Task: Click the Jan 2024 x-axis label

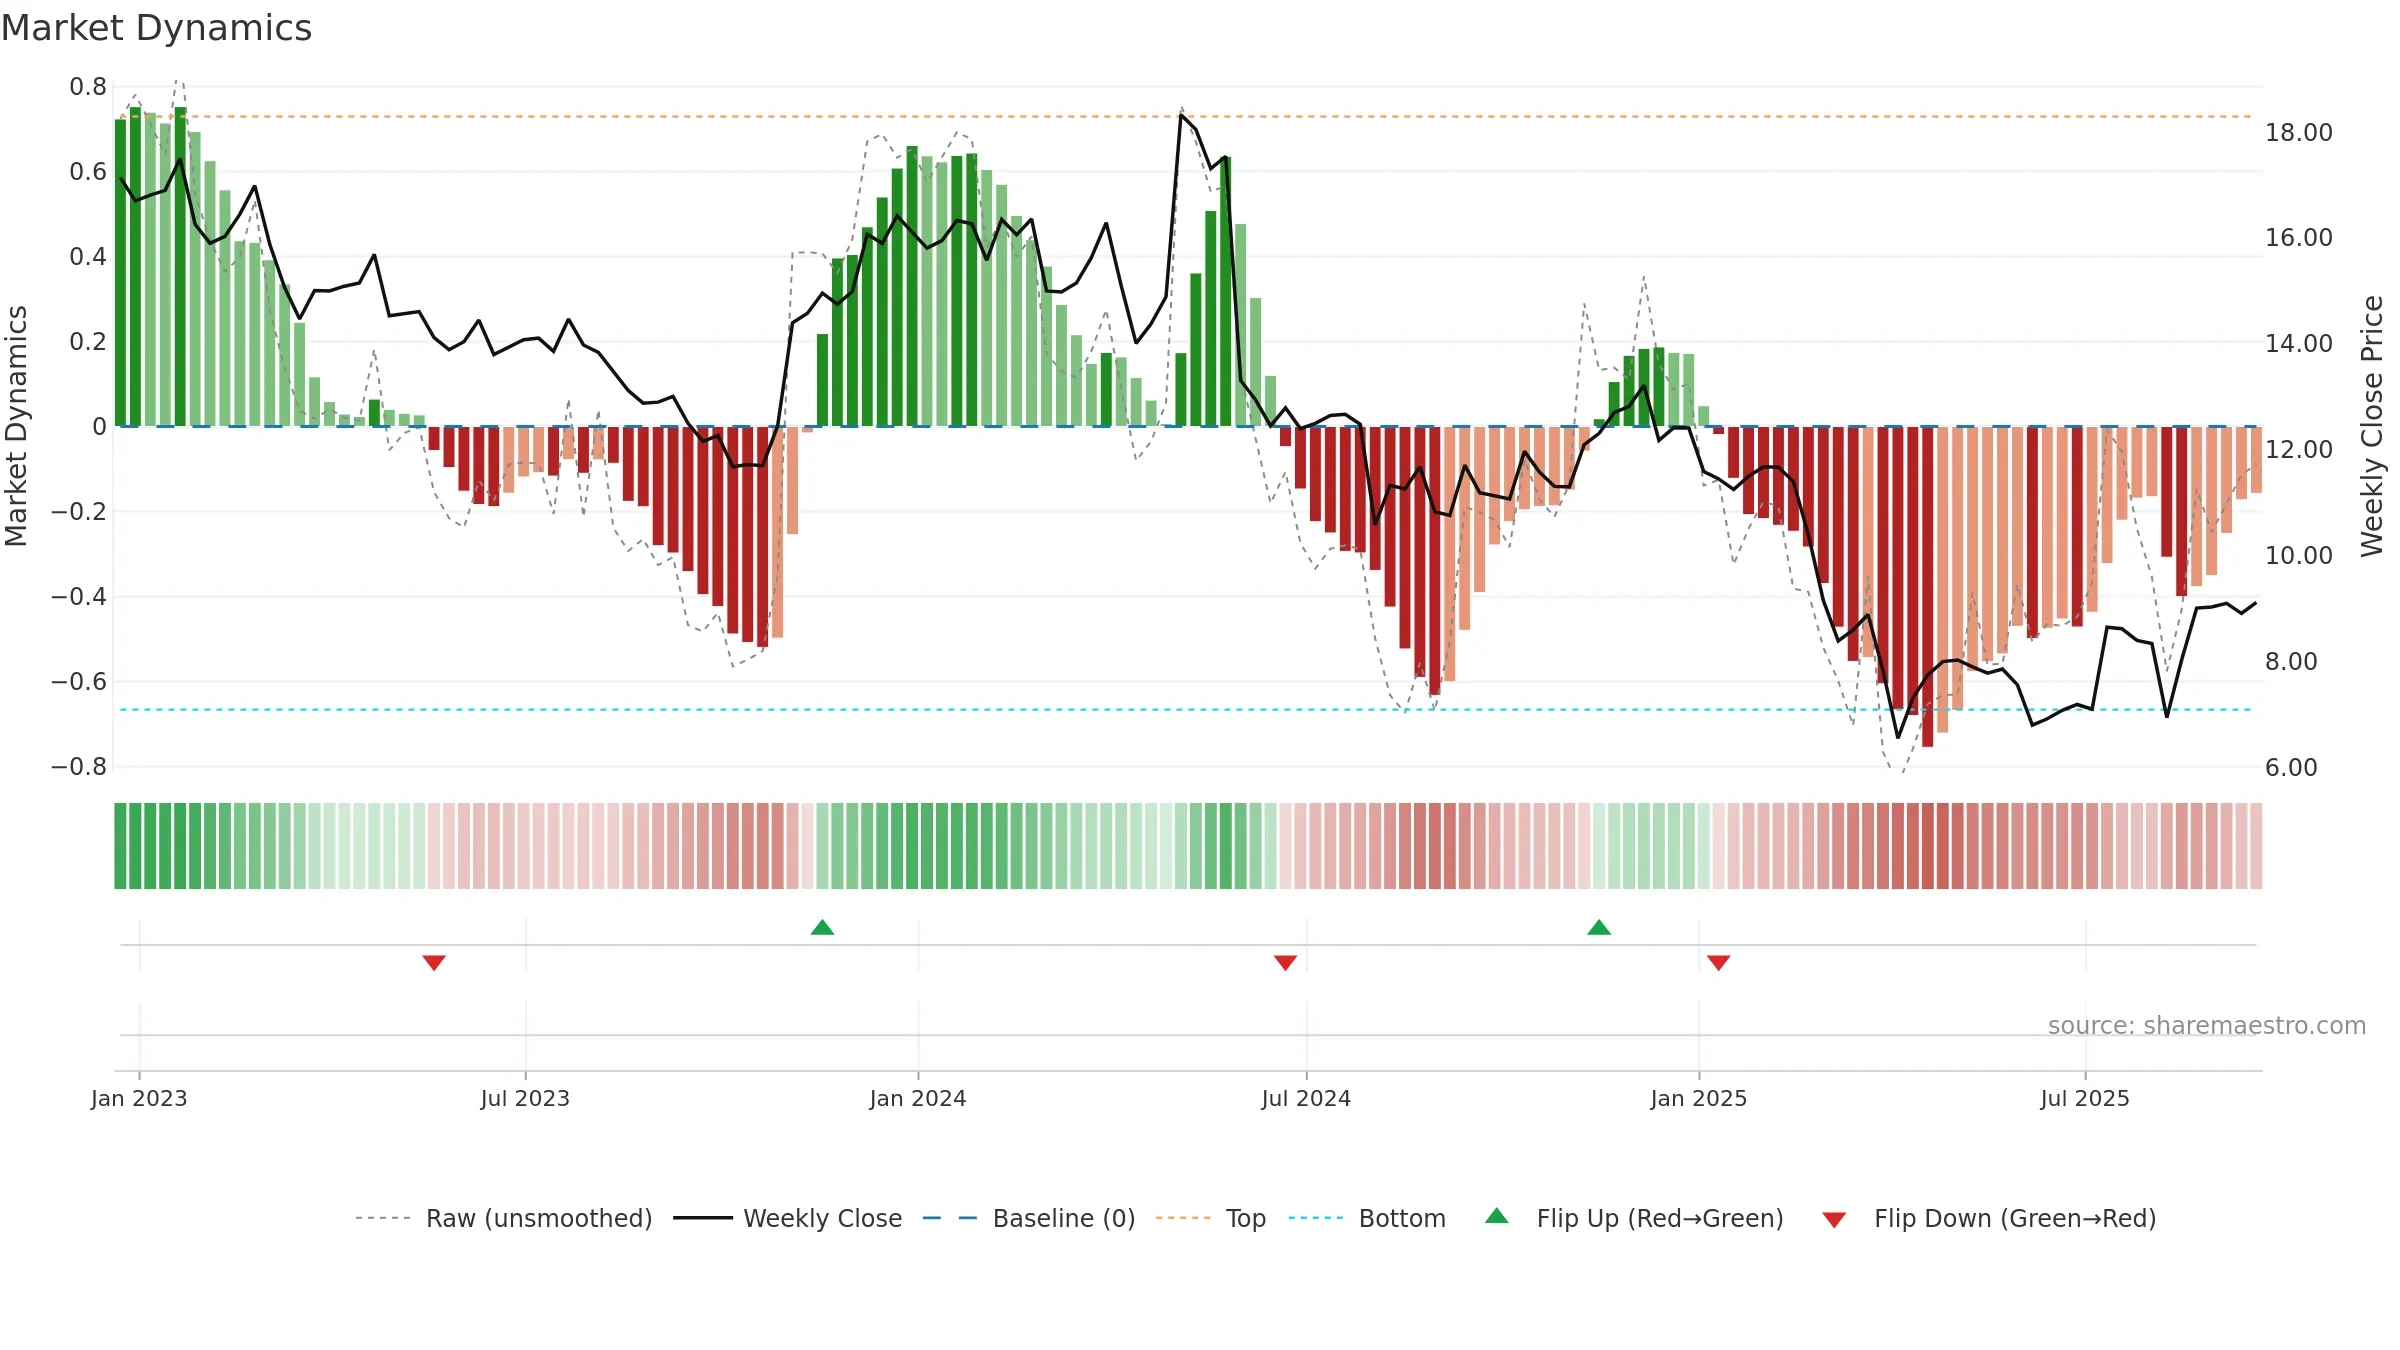Action: pyautogui.click(x=918, y=1098)
